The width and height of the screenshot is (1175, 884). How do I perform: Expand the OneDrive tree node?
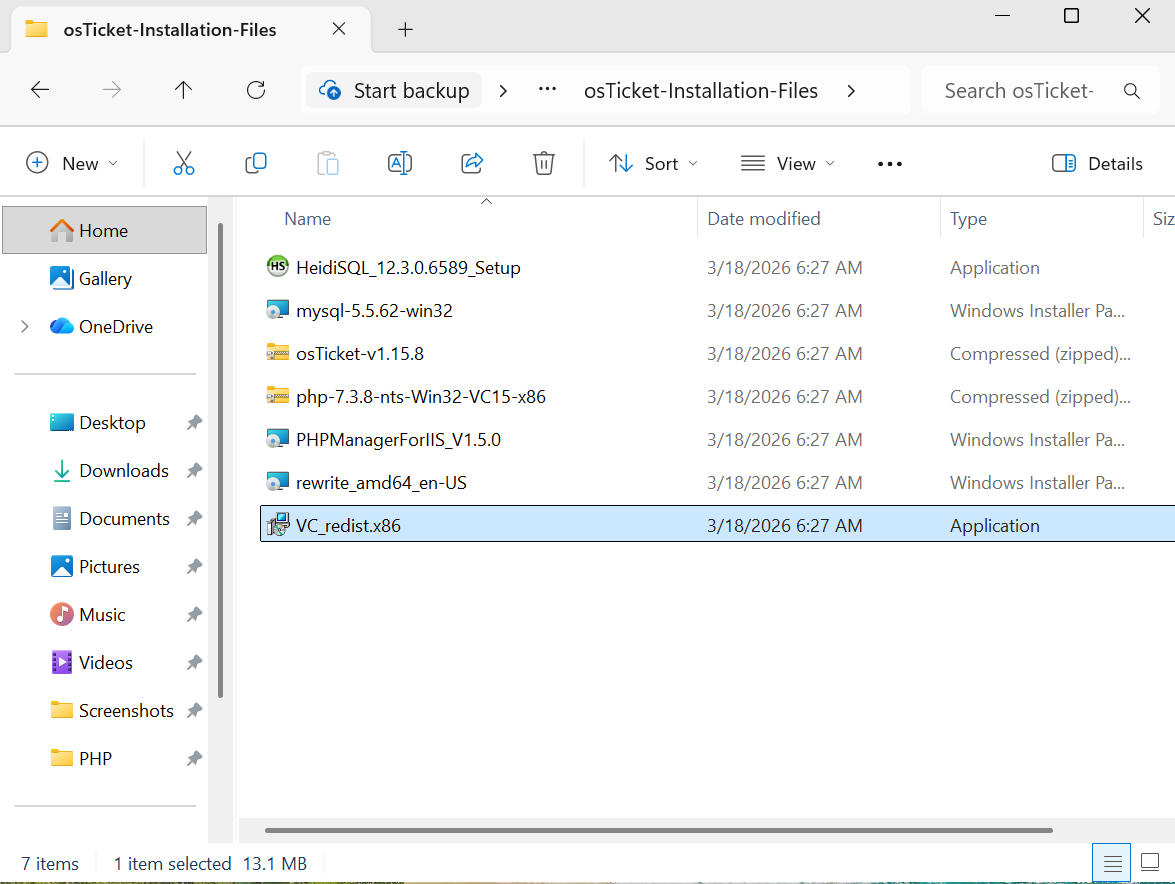[x=25, y=327]
